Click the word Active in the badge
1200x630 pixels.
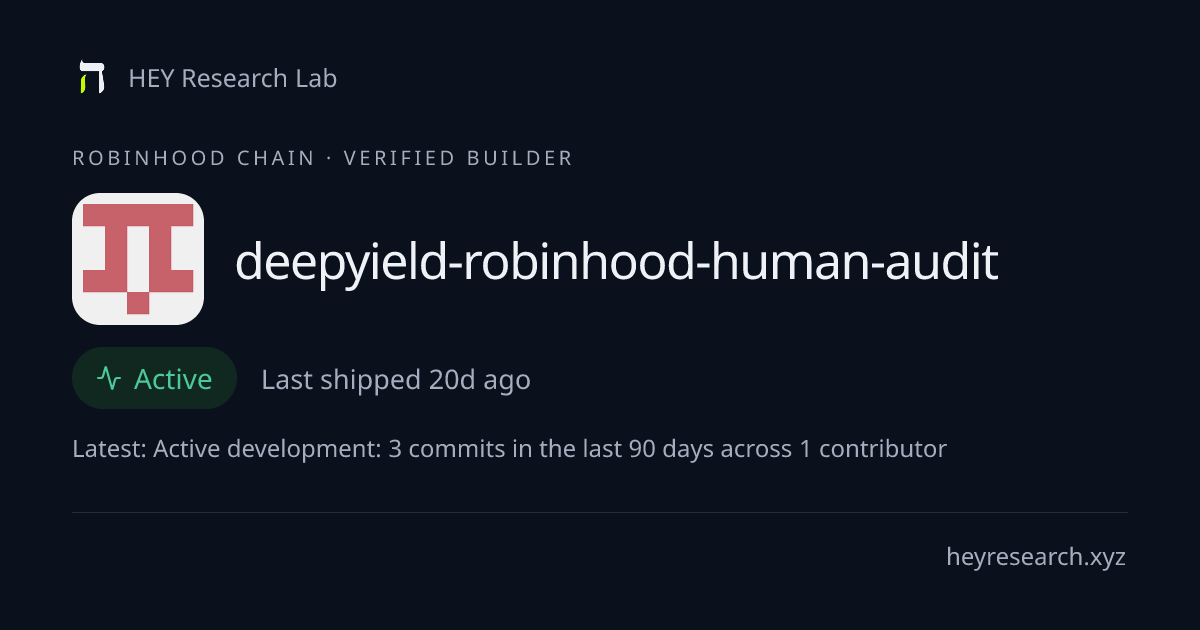(173, 379)
